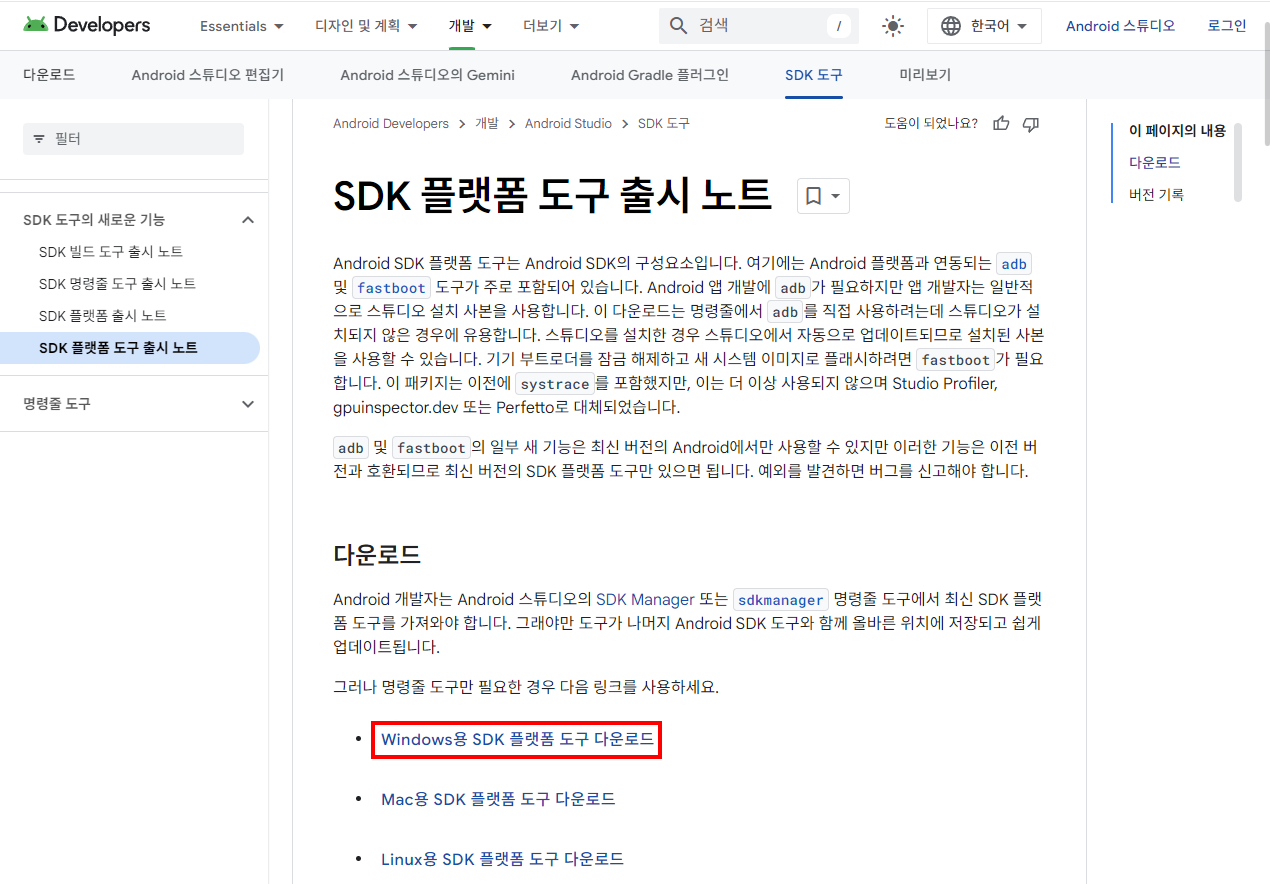Viewport: 1270px width, 884px height.
Task: Open the 디자인 및 계획 dropdown menu
Action: coord(366,26)
